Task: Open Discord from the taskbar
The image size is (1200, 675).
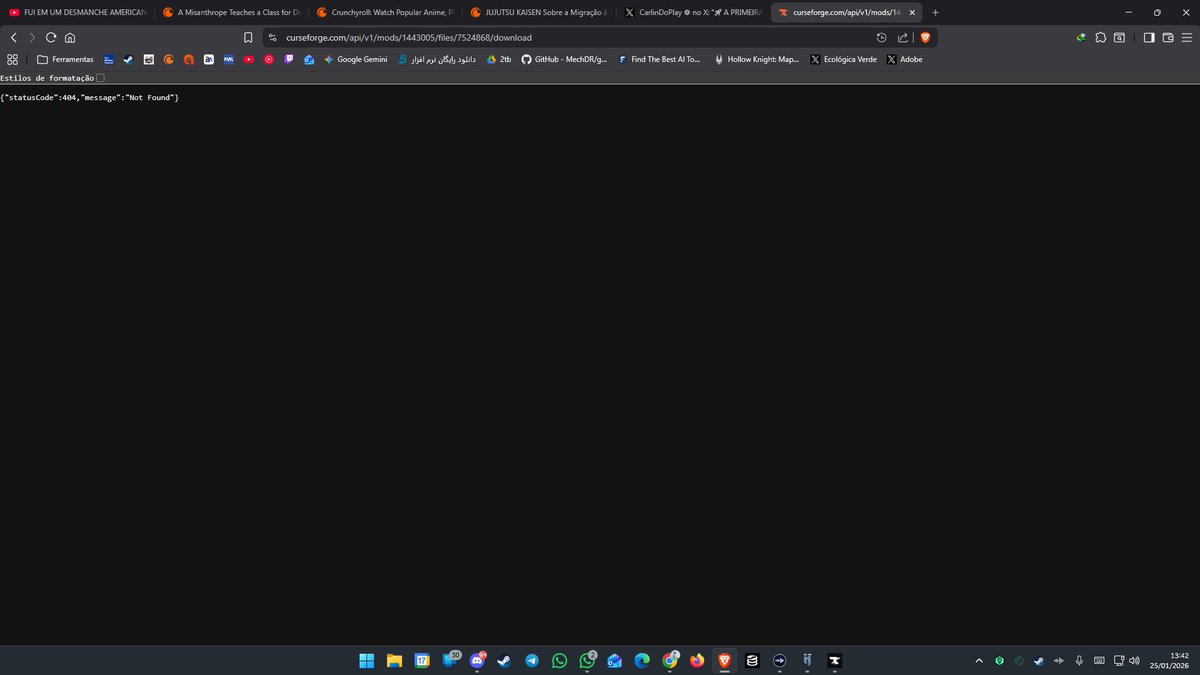Action: [476, 660]
